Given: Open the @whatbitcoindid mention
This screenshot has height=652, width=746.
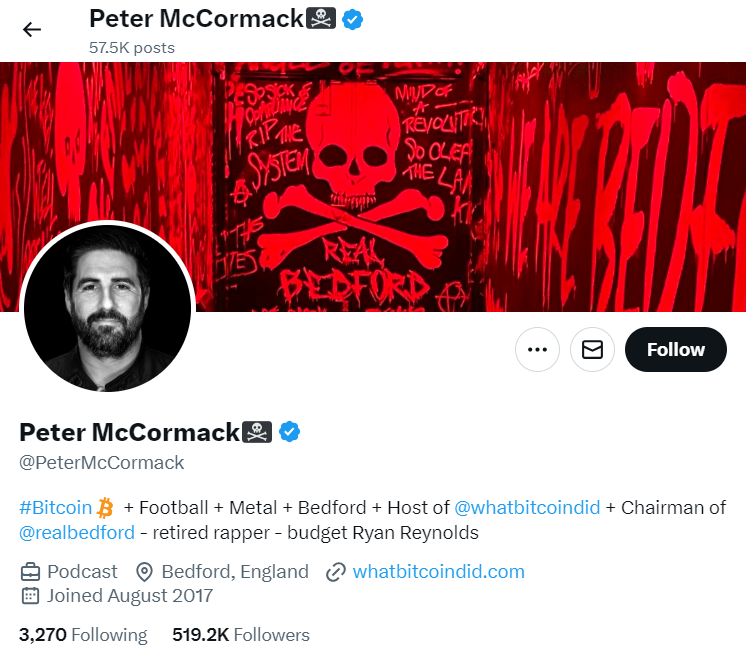Looking at the screenshot, I should 527,508.
